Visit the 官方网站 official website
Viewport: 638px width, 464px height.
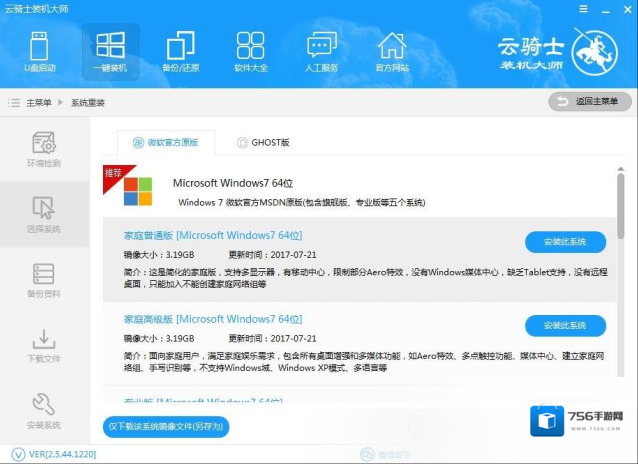tap(391, 51)
